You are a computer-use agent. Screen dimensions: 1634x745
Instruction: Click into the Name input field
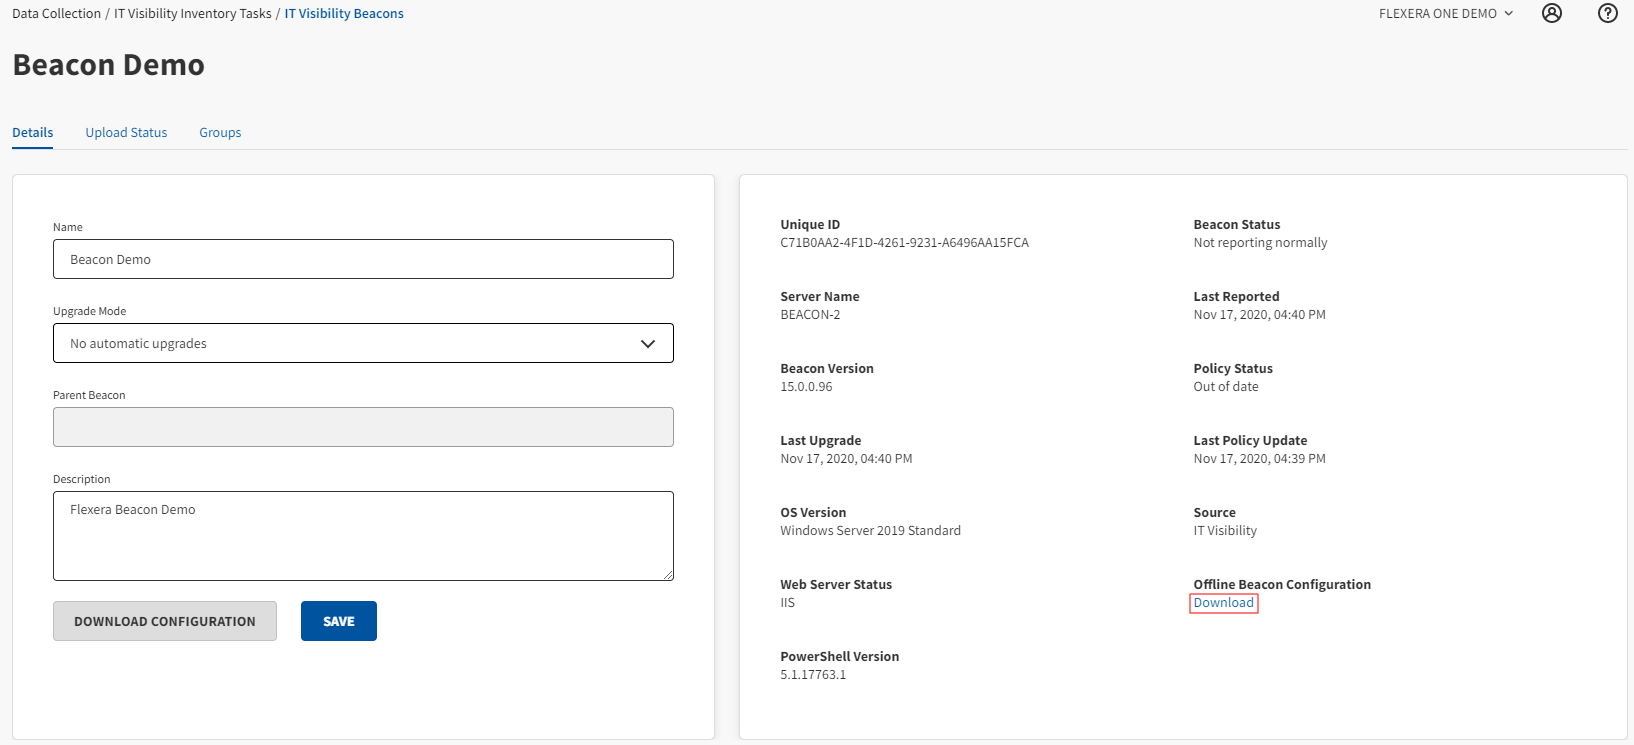363,259
